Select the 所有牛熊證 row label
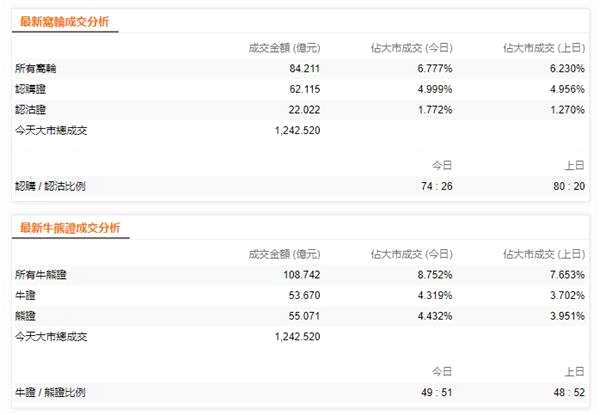 coord(42,275)
